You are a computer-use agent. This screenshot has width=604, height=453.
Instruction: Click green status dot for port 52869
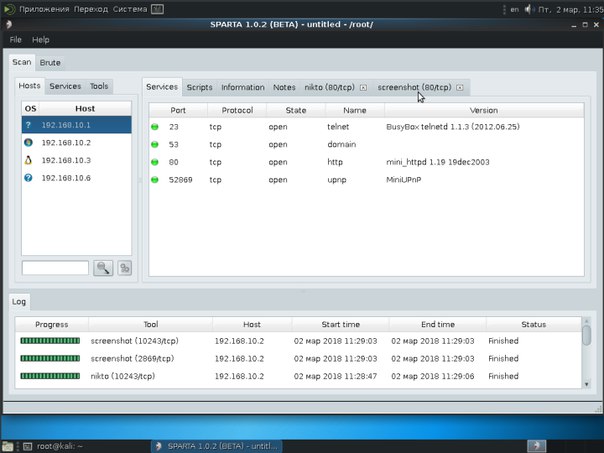point(155,180)
